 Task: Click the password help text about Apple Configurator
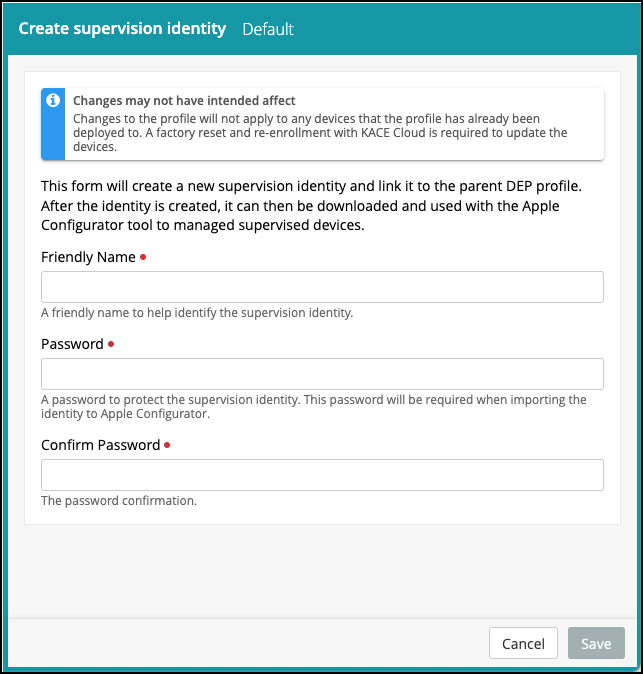[313, 406]
